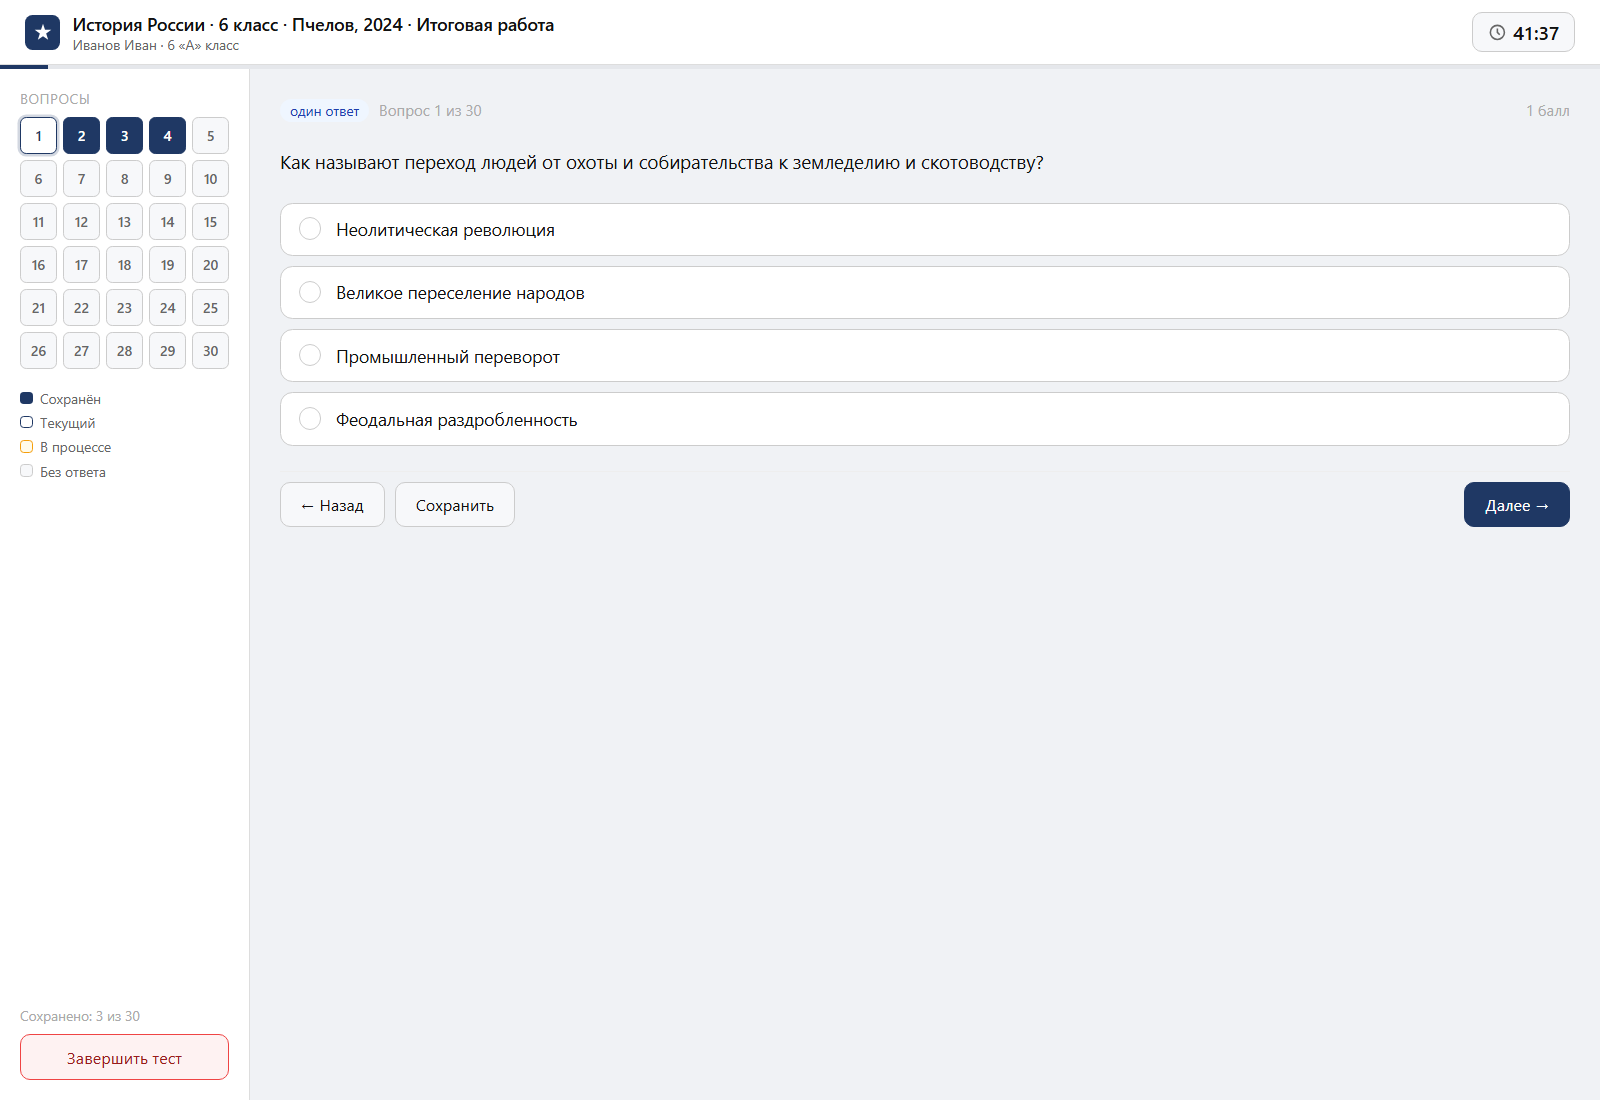
Task: Go to question 12
Action: point(81,222)
